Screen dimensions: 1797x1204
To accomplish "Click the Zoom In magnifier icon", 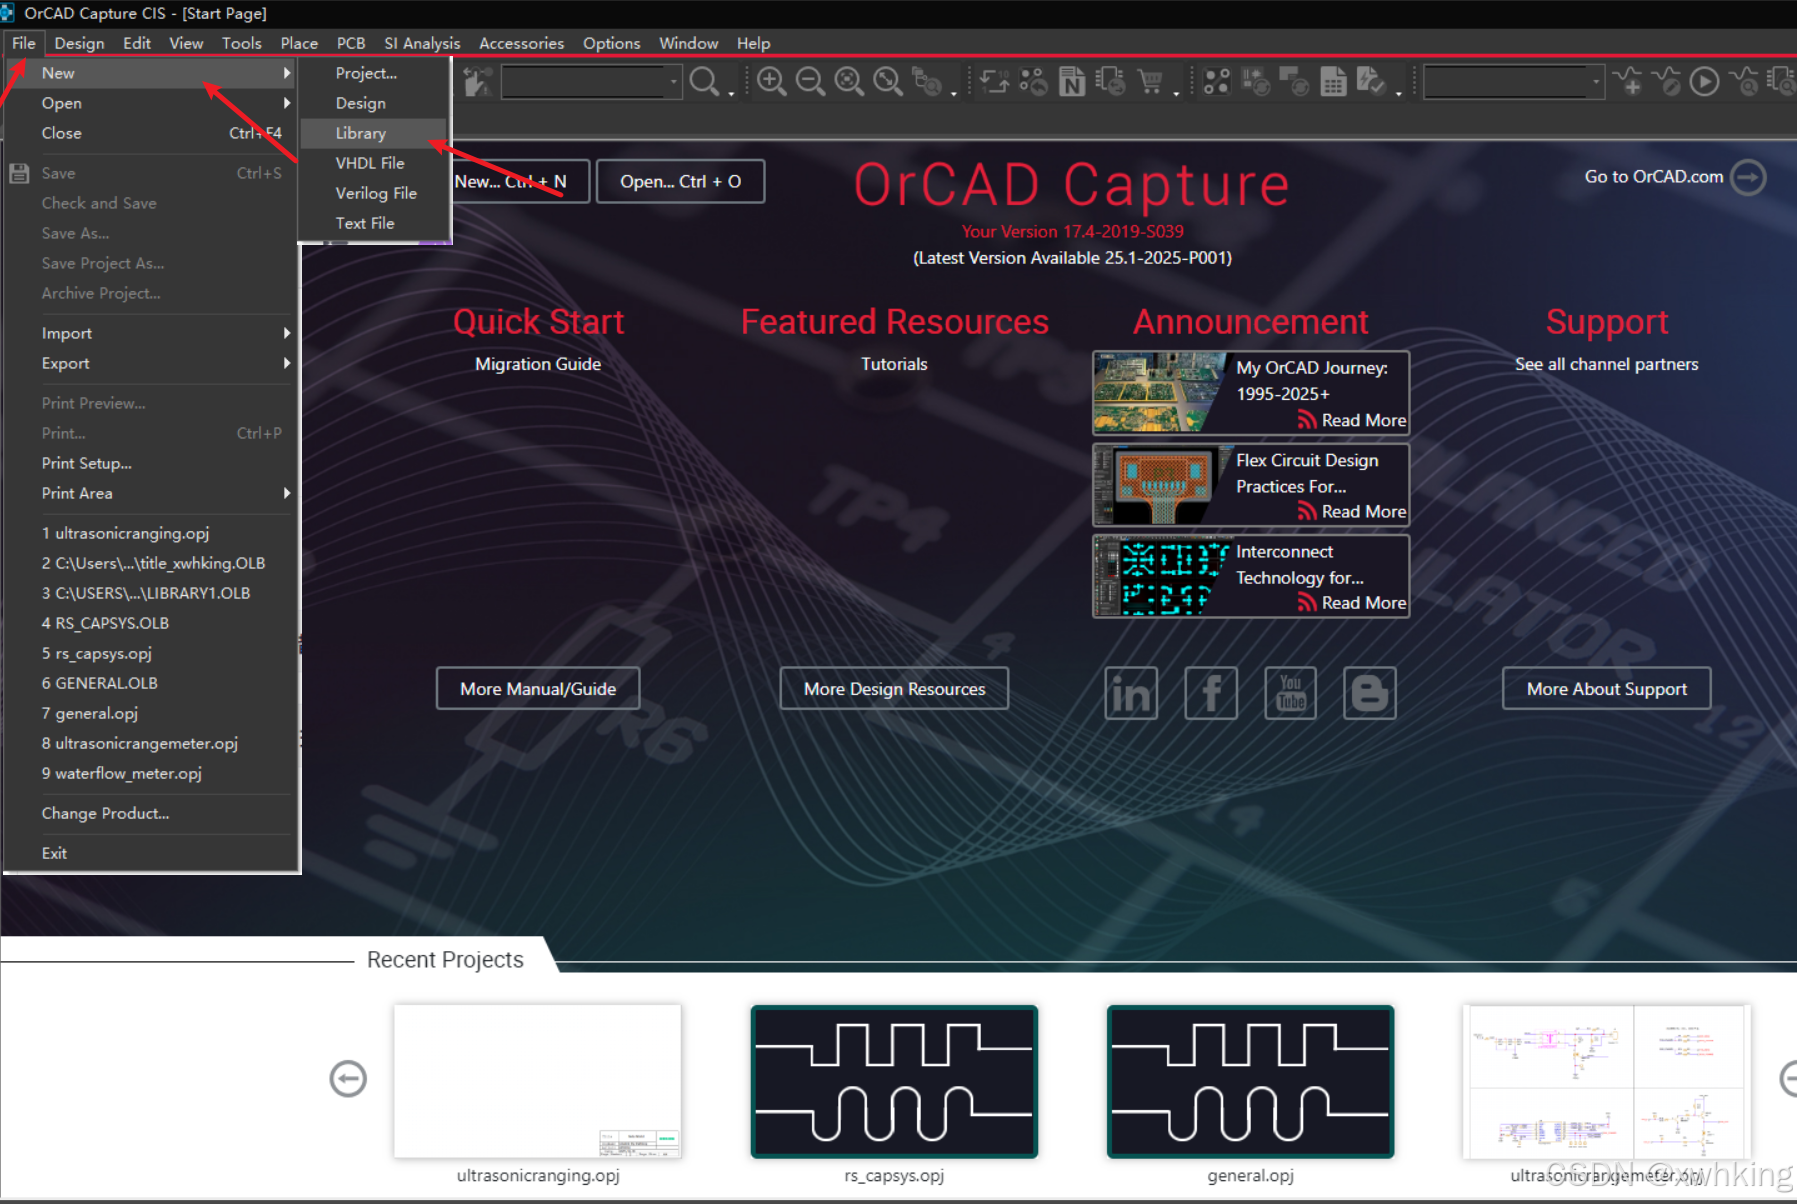I will pos(771,82).
